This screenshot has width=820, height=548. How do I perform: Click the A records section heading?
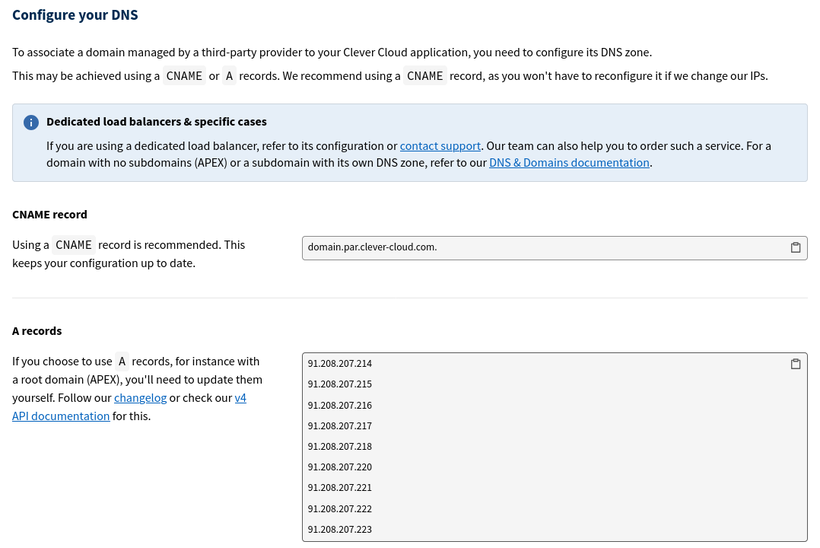(37, 331)
